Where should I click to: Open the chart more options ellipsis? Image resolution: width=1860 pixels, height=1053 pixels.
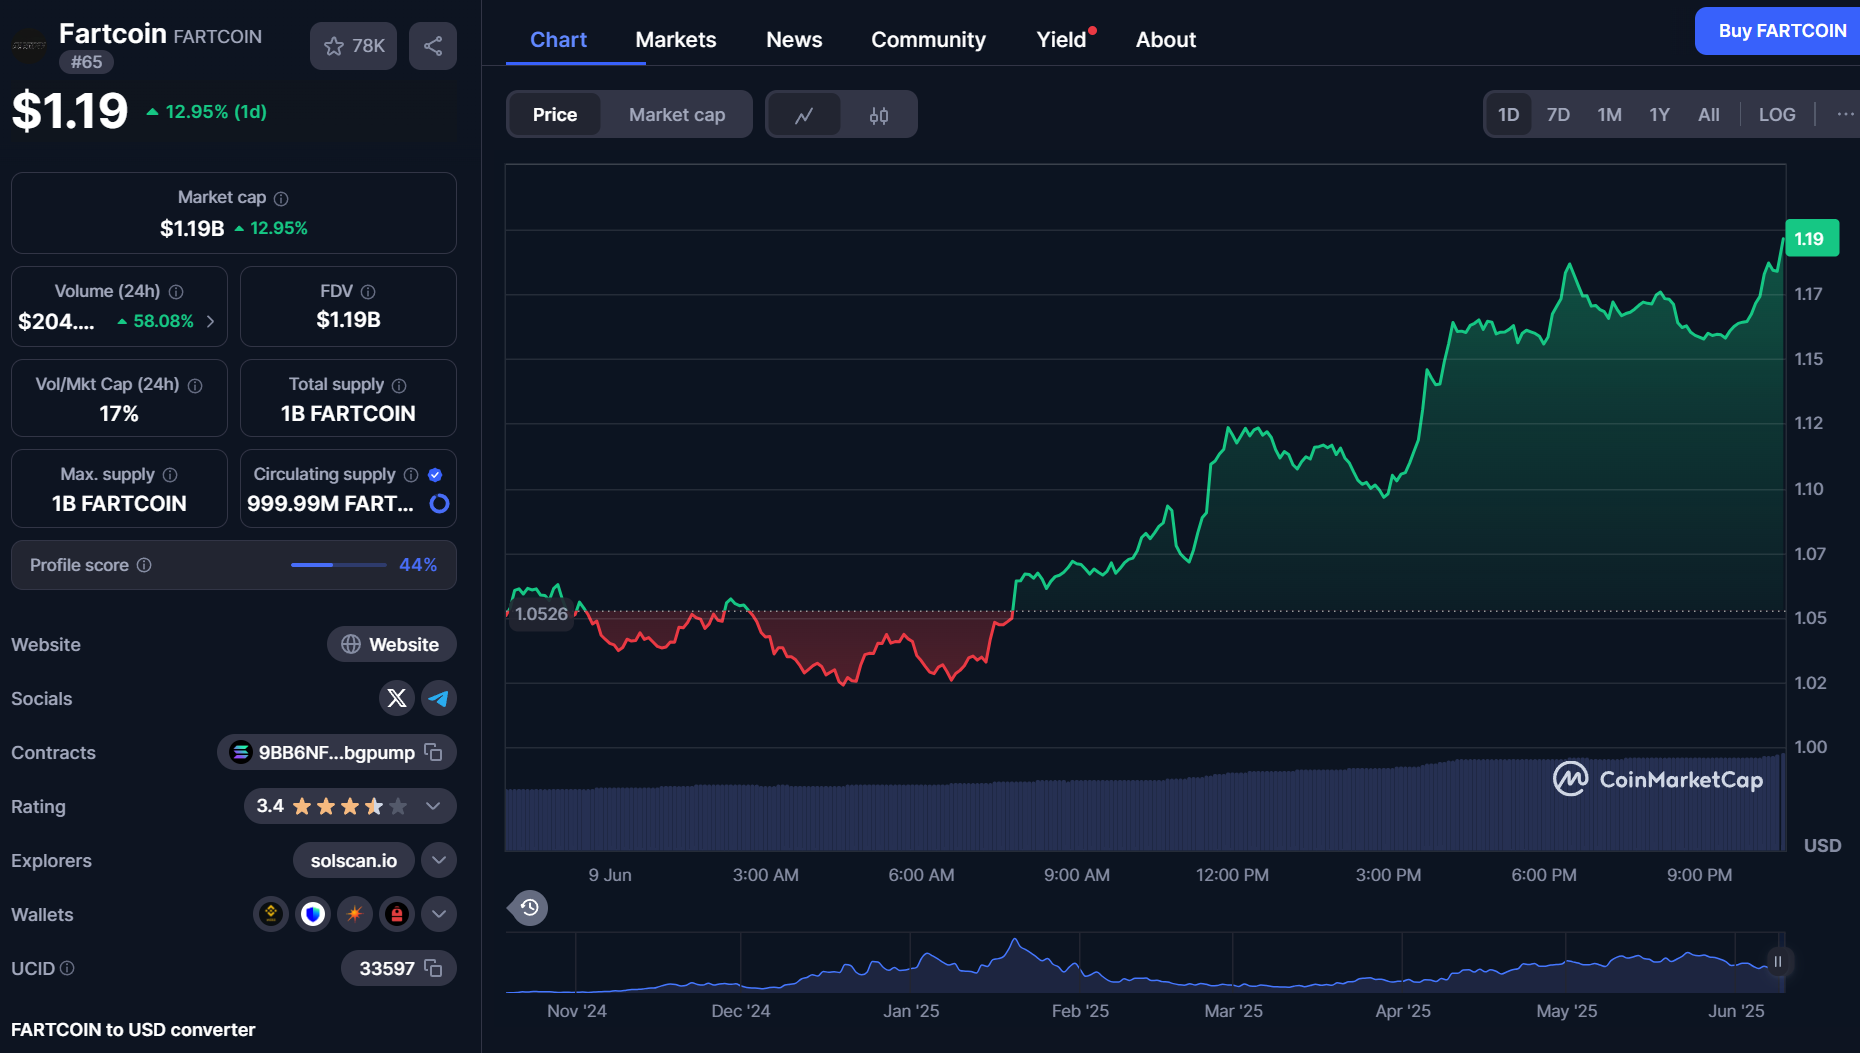click(x=1845, y=115)
